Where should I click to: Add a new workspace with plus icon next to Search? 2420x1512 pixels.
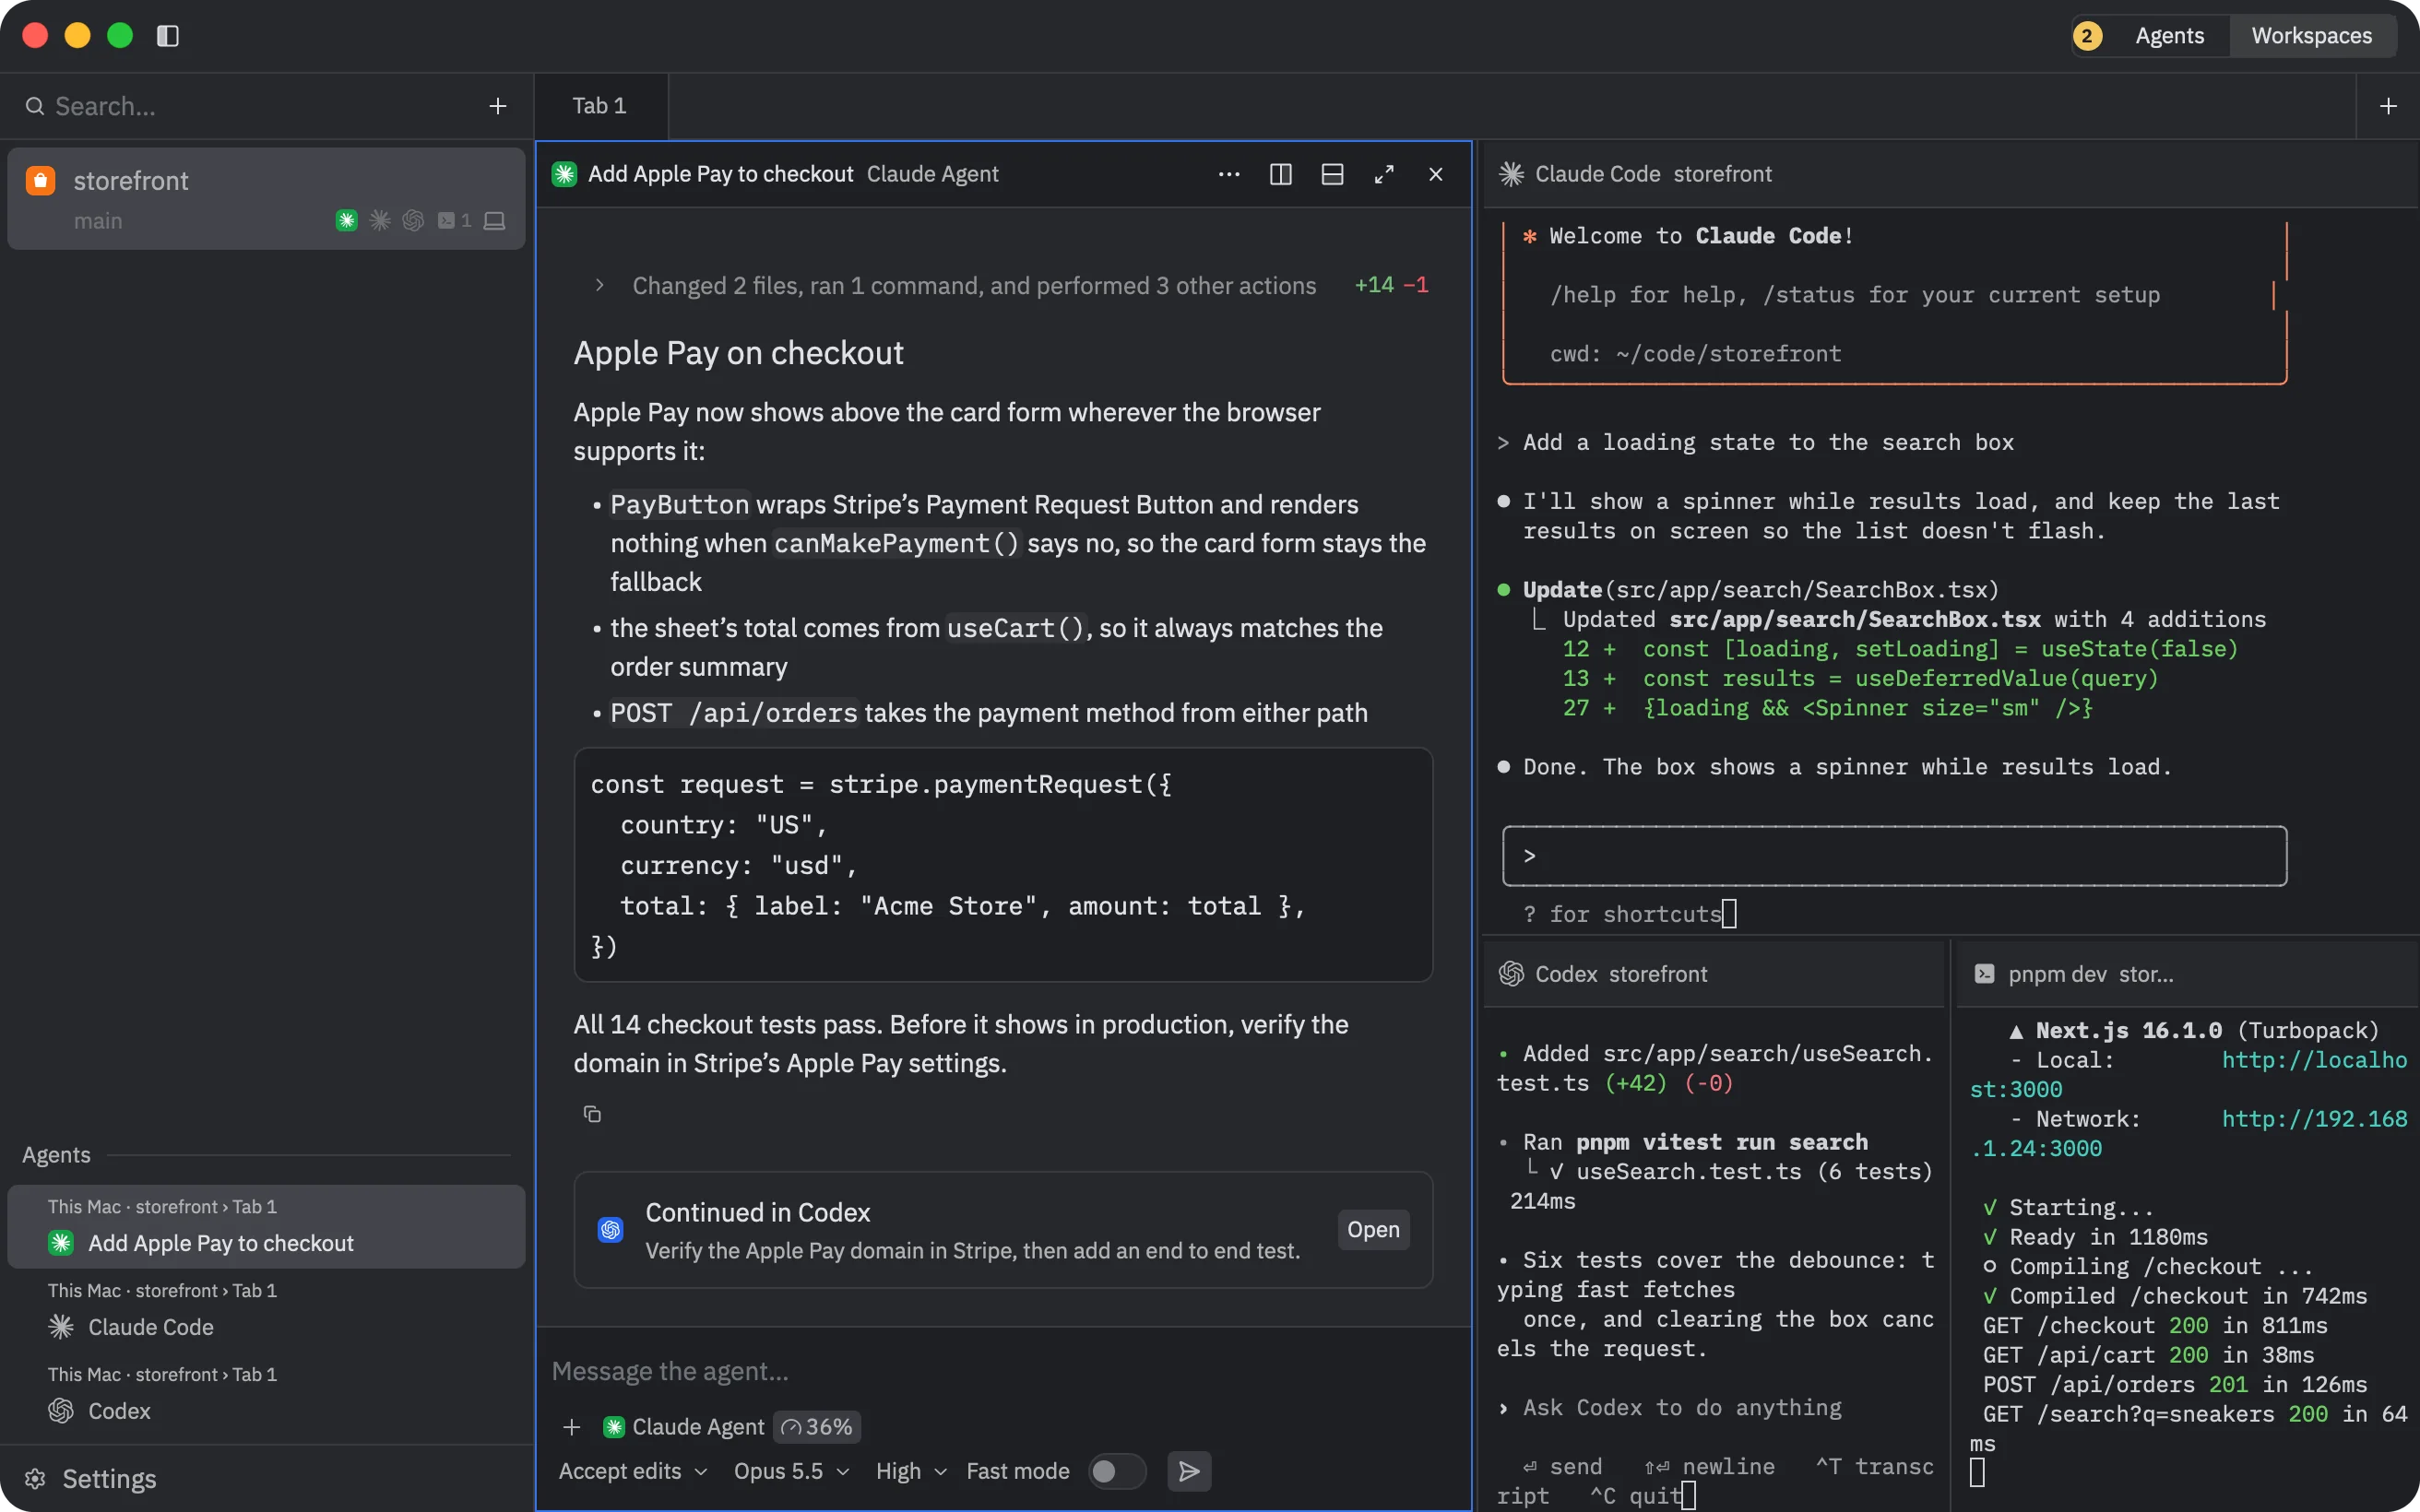tap(497, 106)
